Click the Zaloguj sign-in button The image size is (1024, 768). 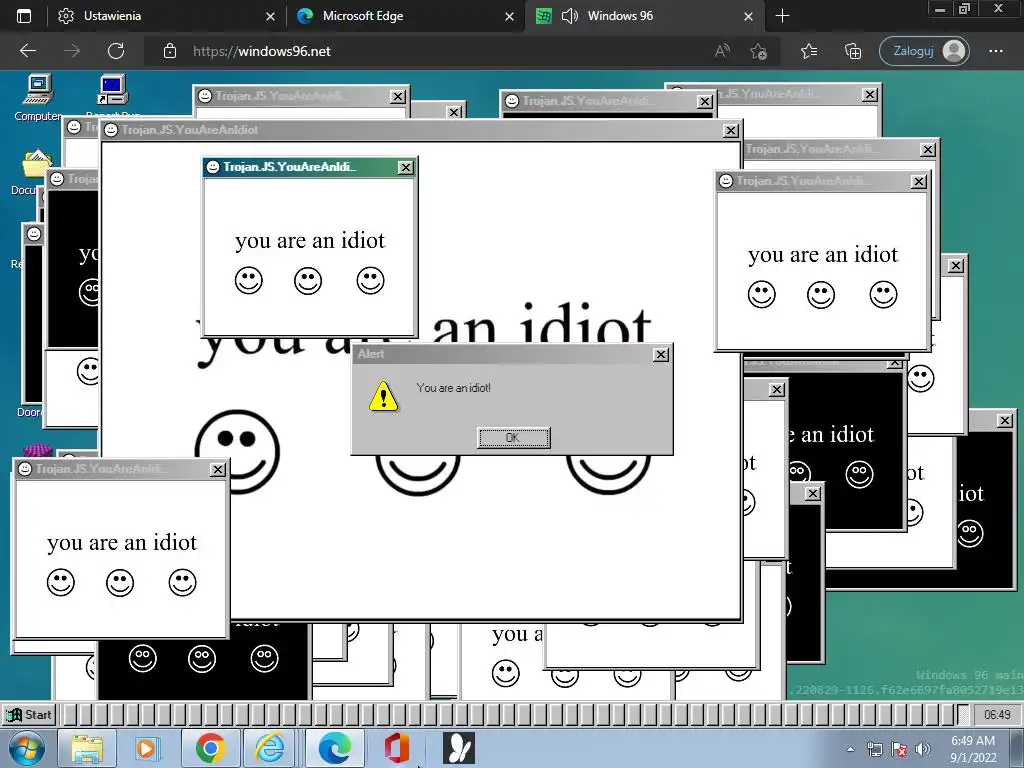coord(924,51)
